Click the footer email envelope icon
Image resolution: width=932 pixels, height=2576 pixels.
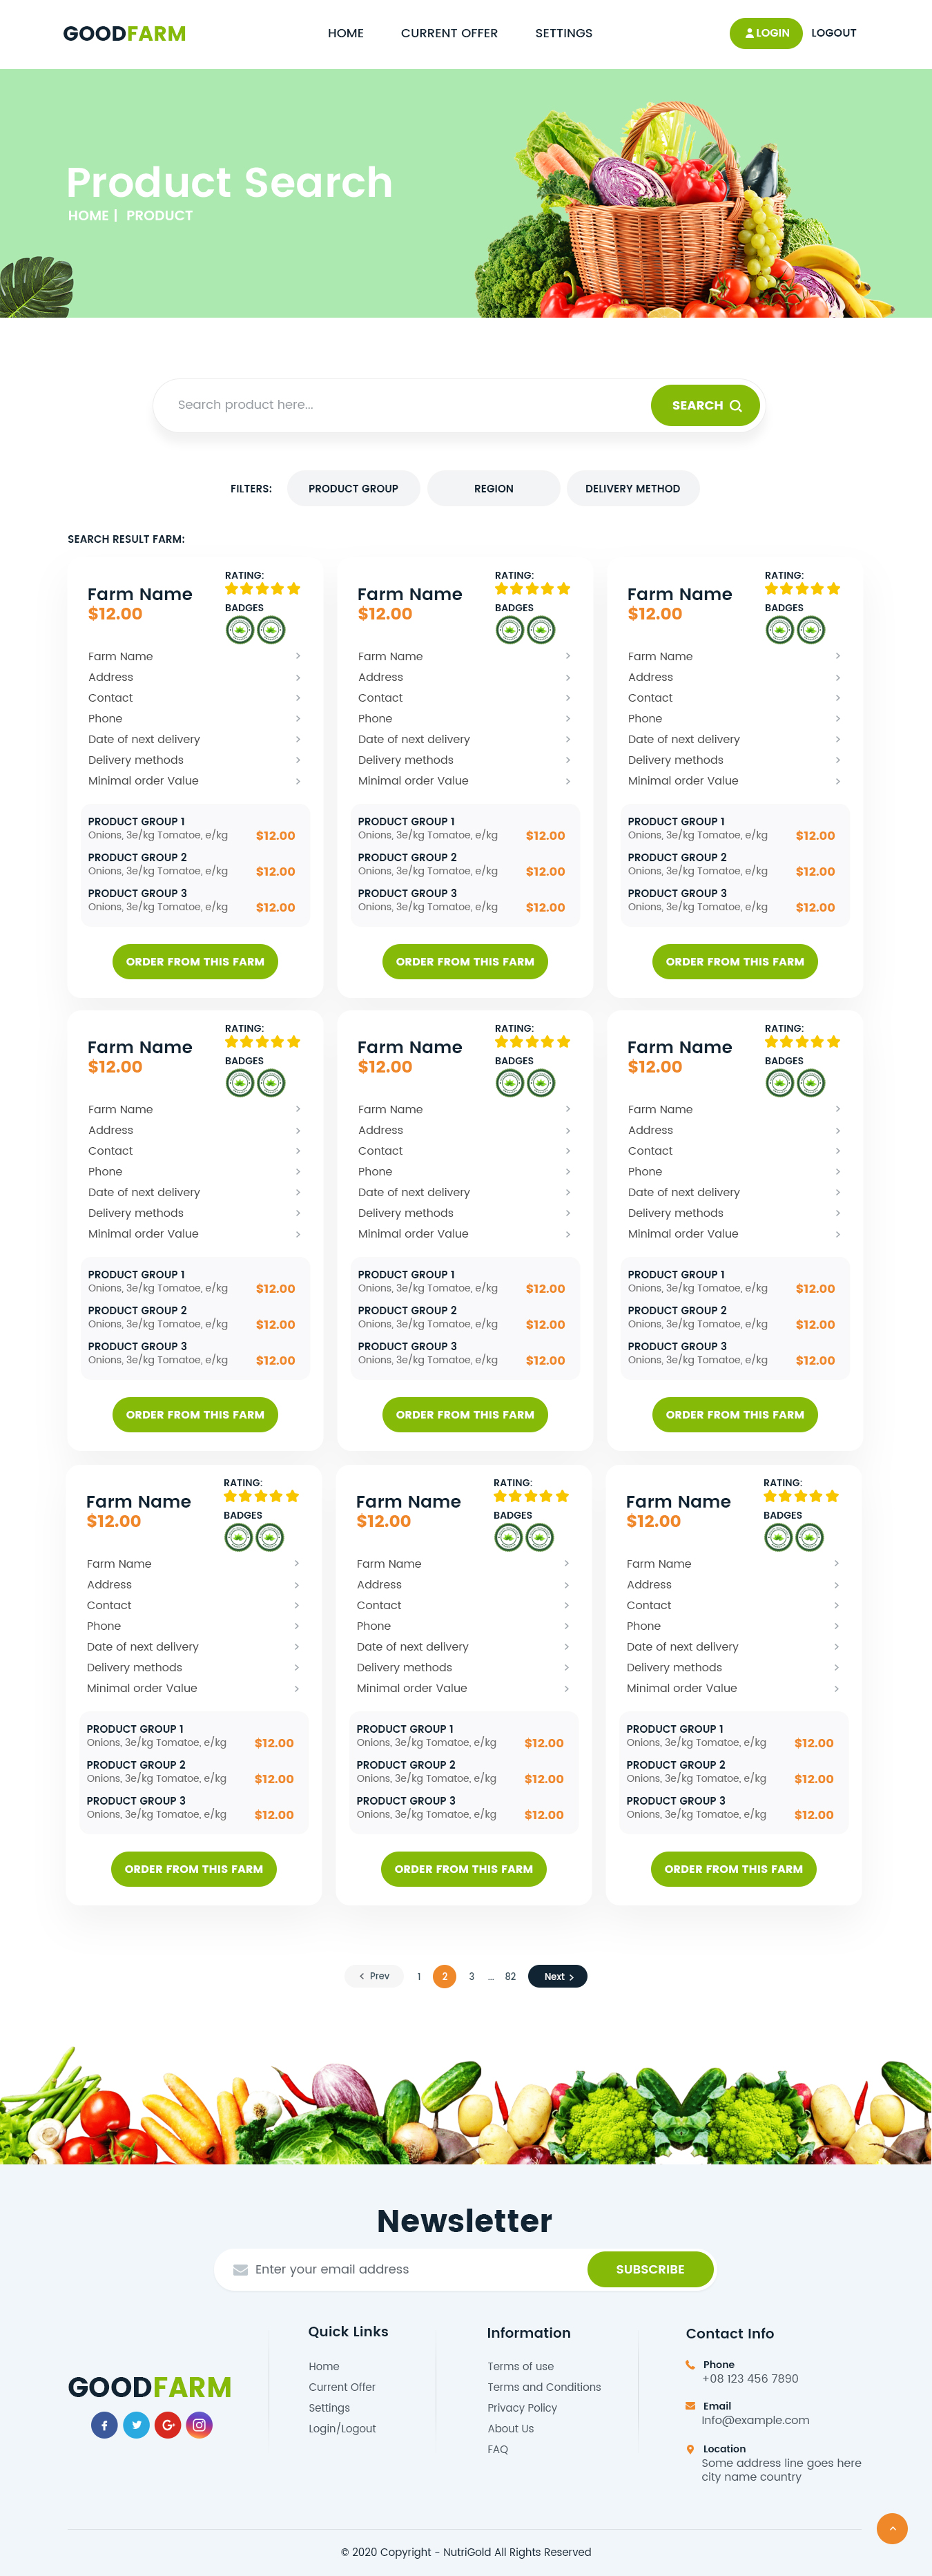coord(690,2405)
